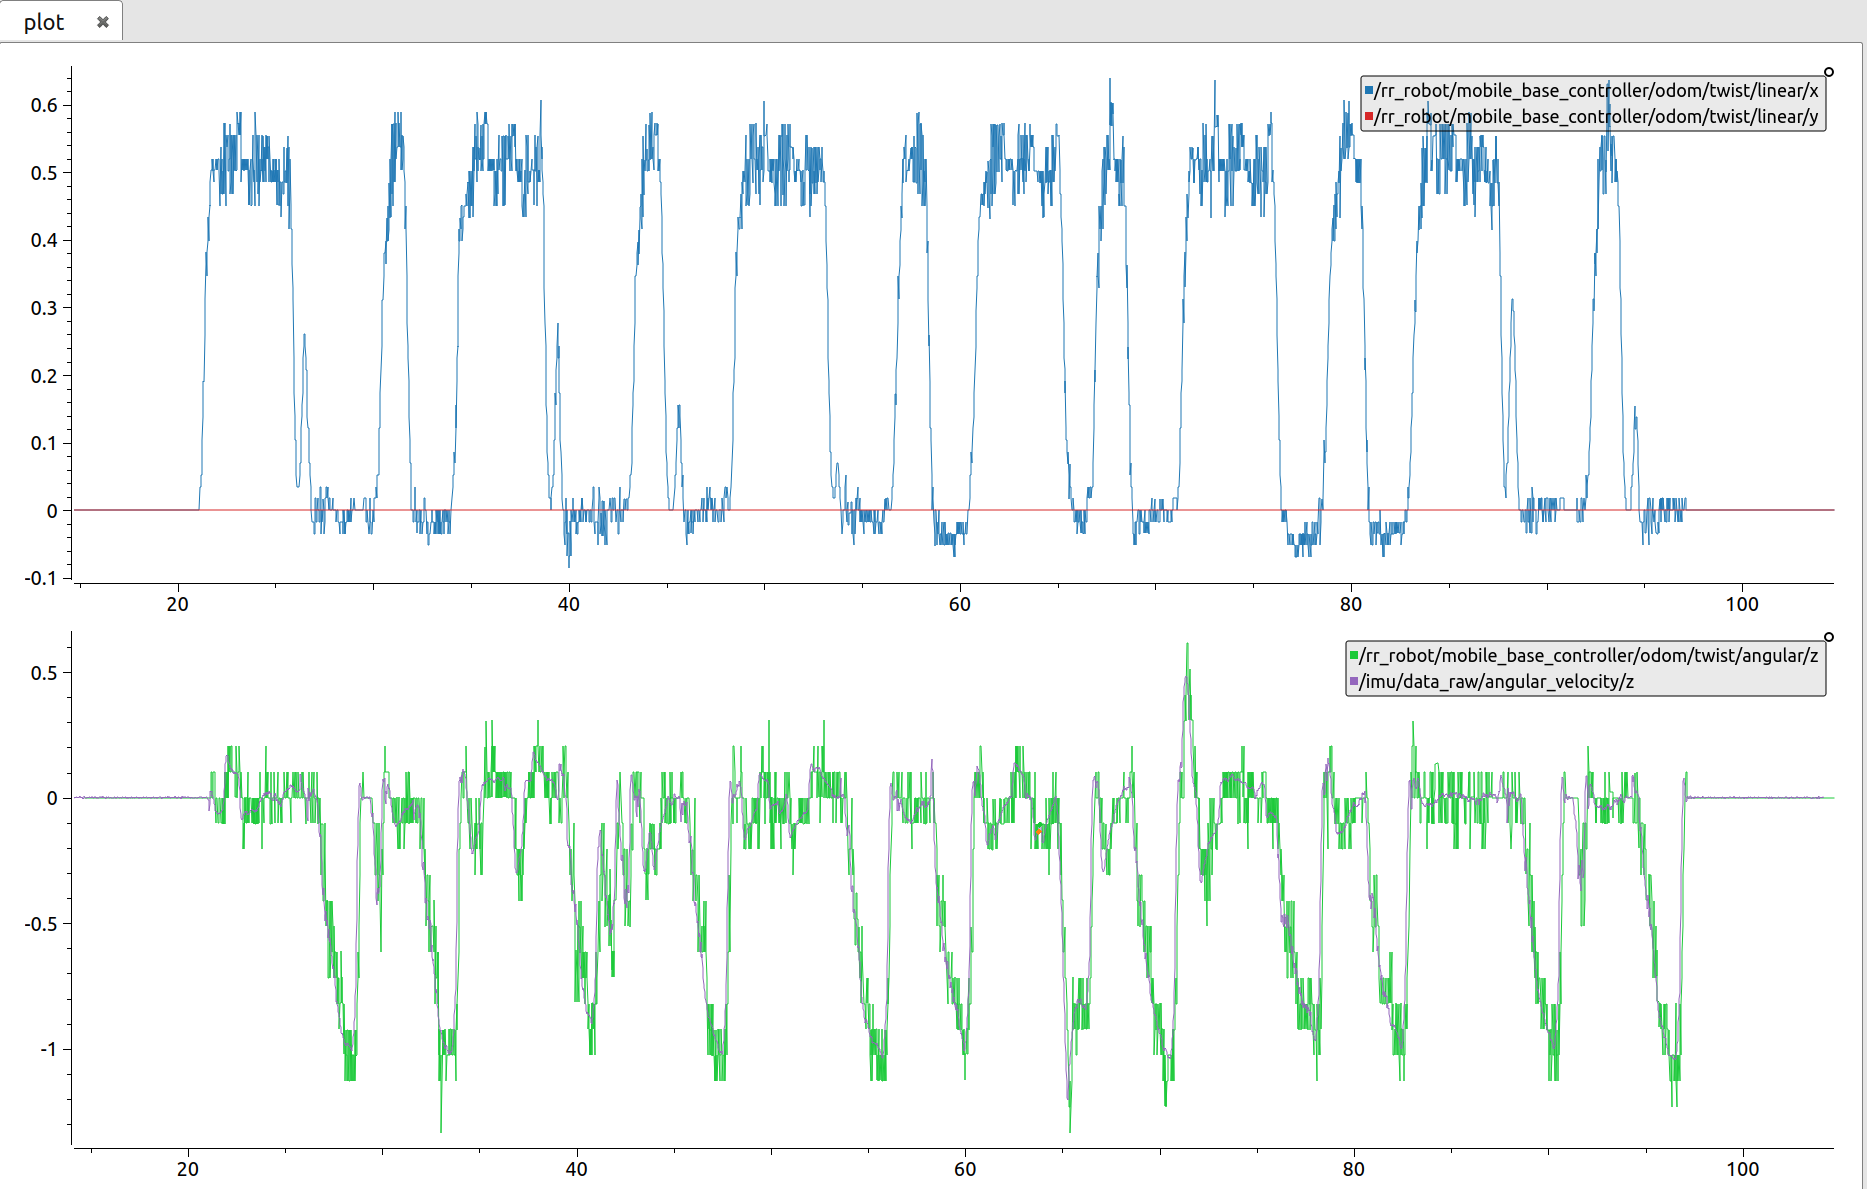
Task: Click the 40 label on top x-axis
Action: pyautogui.click(x=569, y=604)
